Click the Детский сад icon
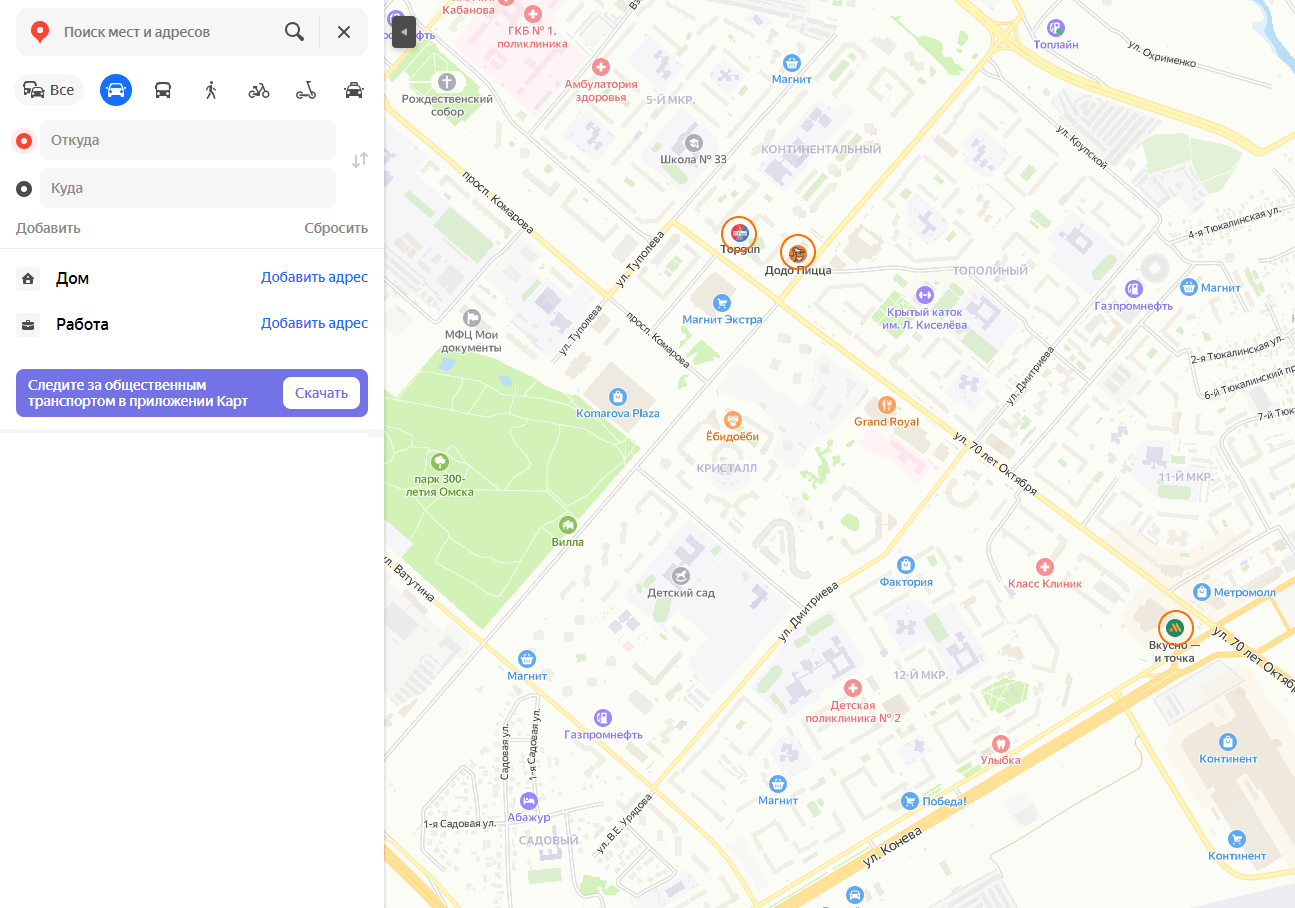Image resolution: width=1295 pixels, height=908 pixels. point(681,575)
